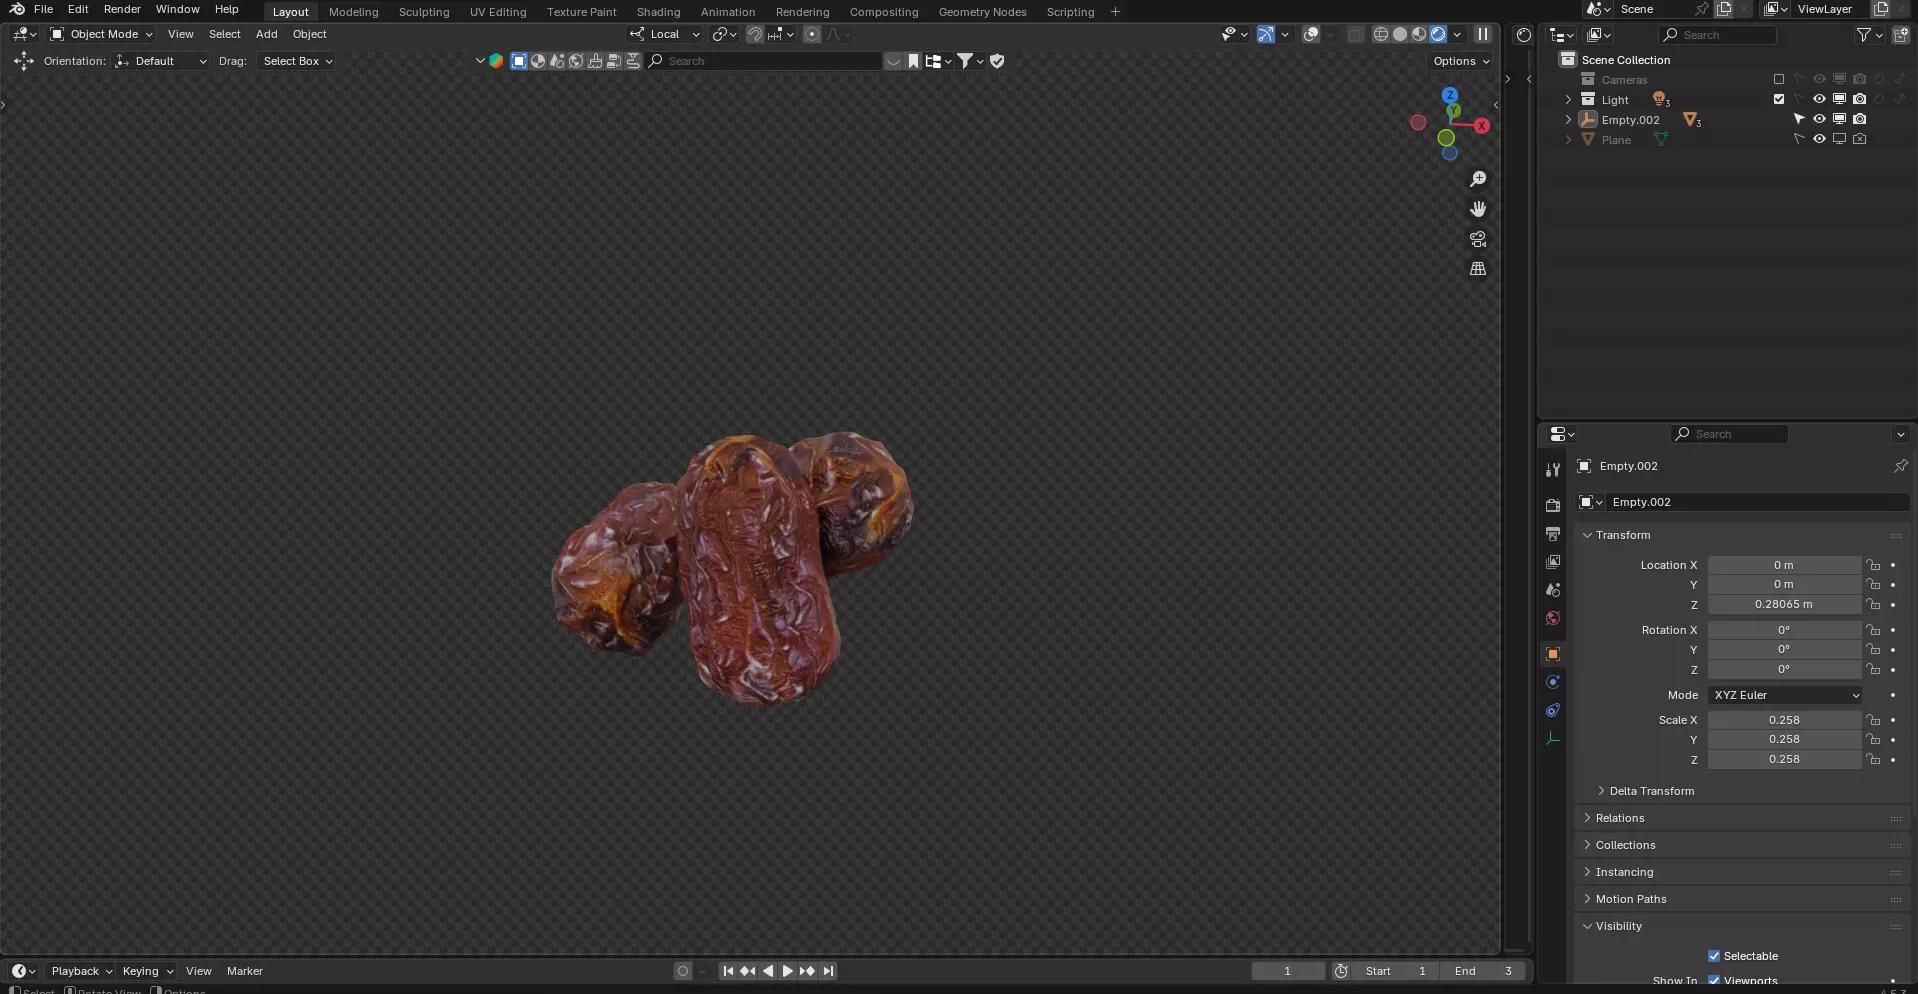Viewport: 1918px width, 994px height.
Task: Jump to the last frame button
Action: coord(828,971)
